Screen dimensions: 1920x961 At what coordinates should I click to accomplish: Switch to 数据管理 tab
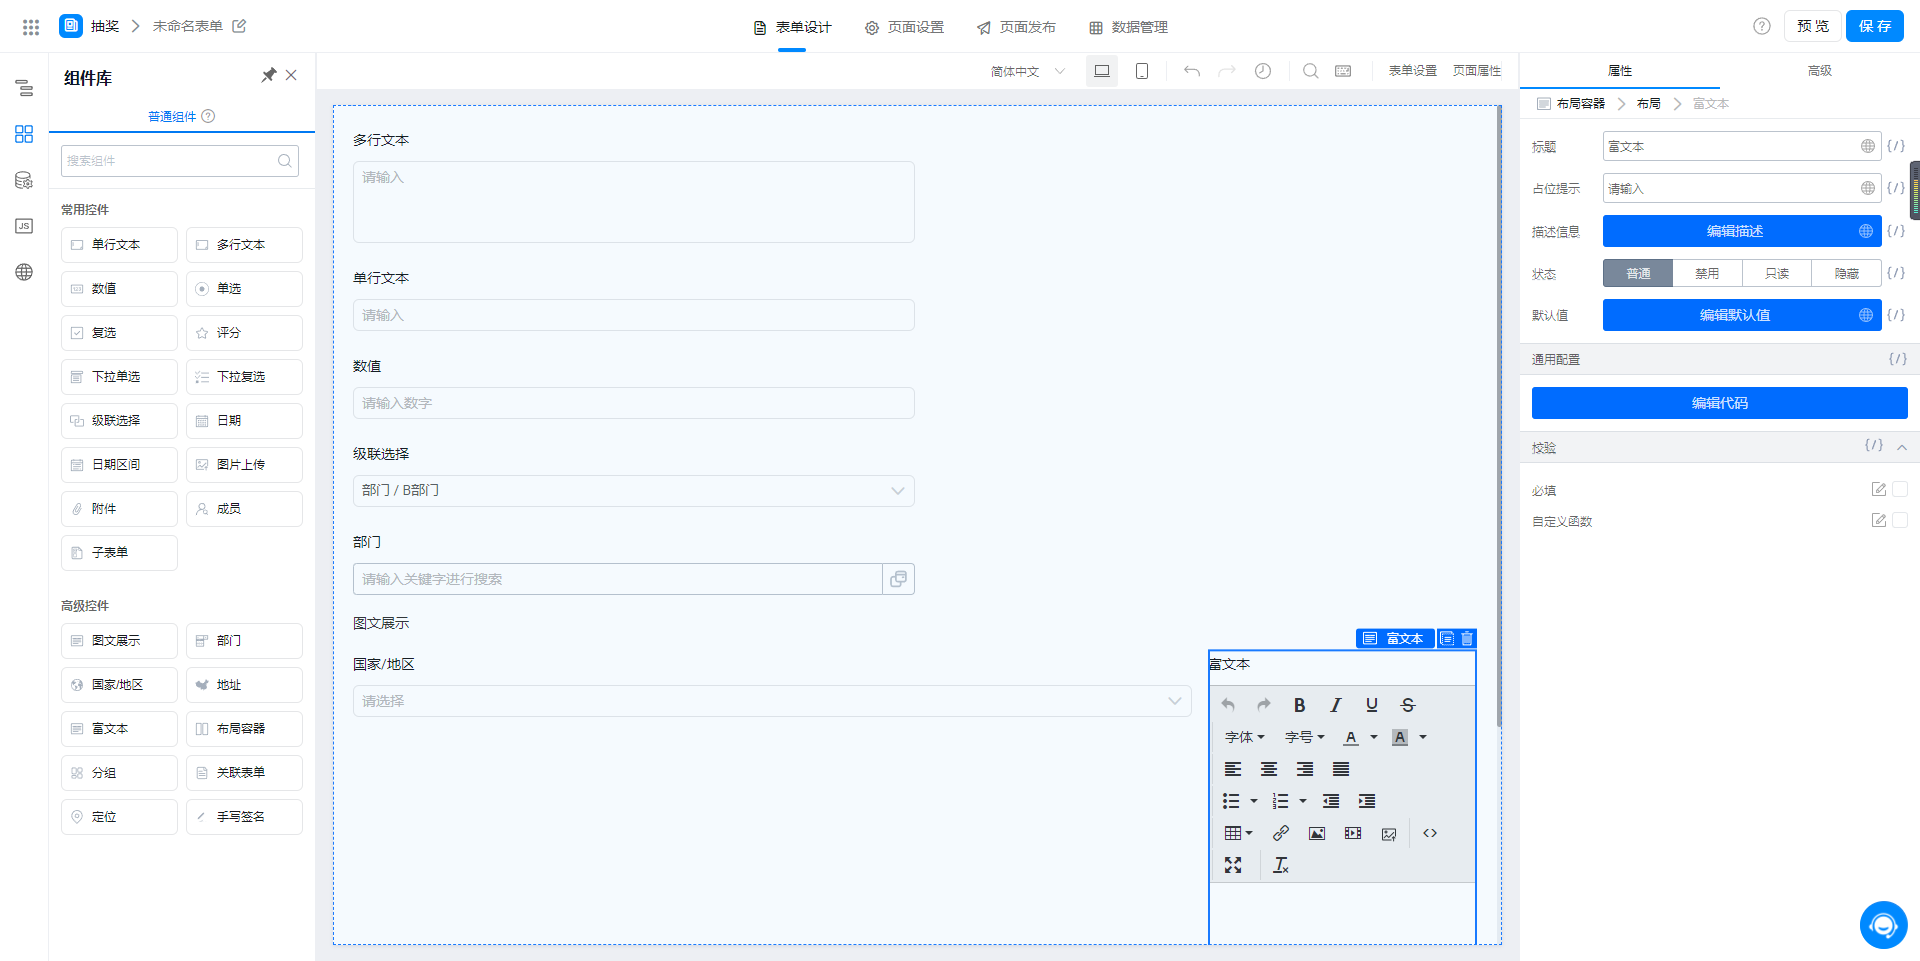tap(1128, 27)
